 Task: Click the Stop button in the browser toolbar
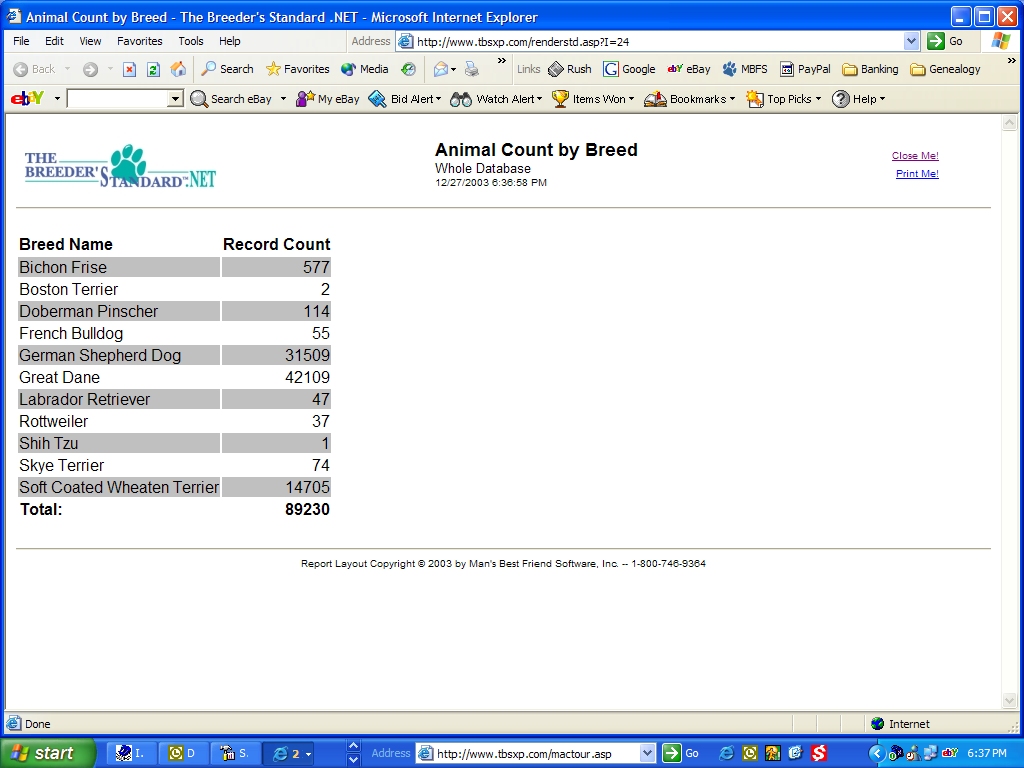click(129, 69)
